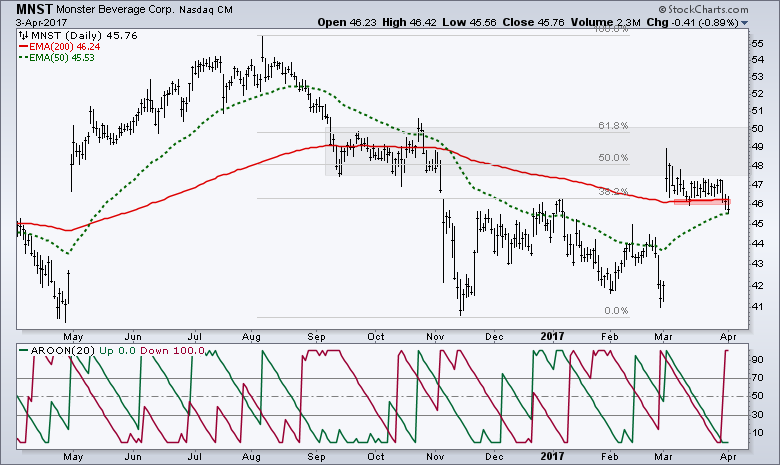Viewport: 780px width, 465px height.
Task: Click the Aroon 'Down 100.0' value
Action: click(172, 351)
